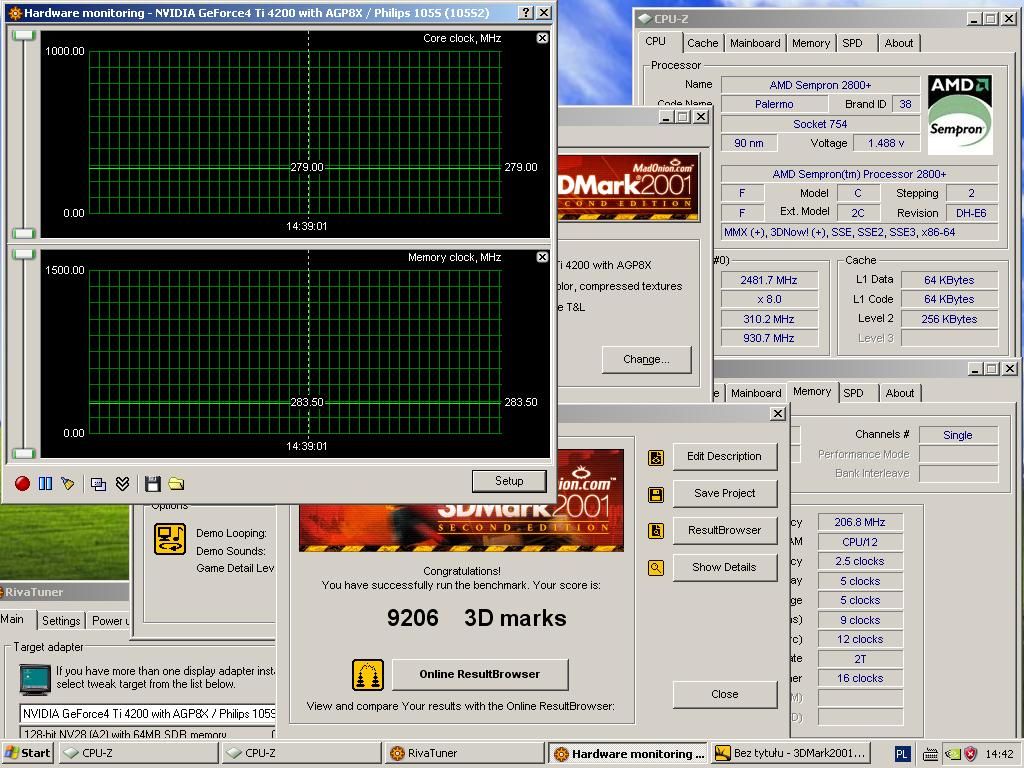Click the 206.8 MHz memory frequency value

pos(859,522)
